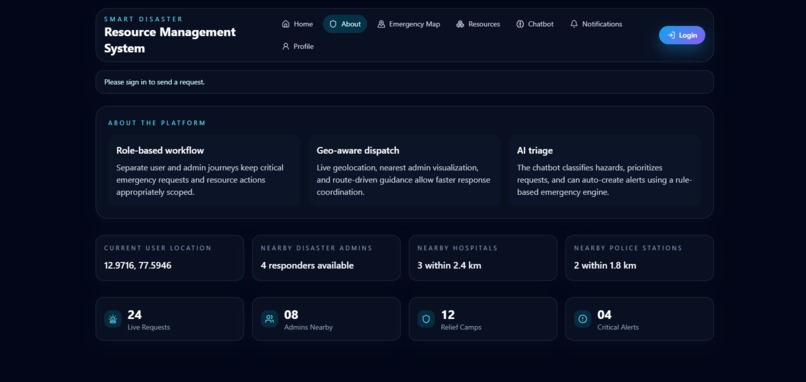806x382 pixels.
Task: Click the Admins Nearby people icon
Action: [269, 319]
